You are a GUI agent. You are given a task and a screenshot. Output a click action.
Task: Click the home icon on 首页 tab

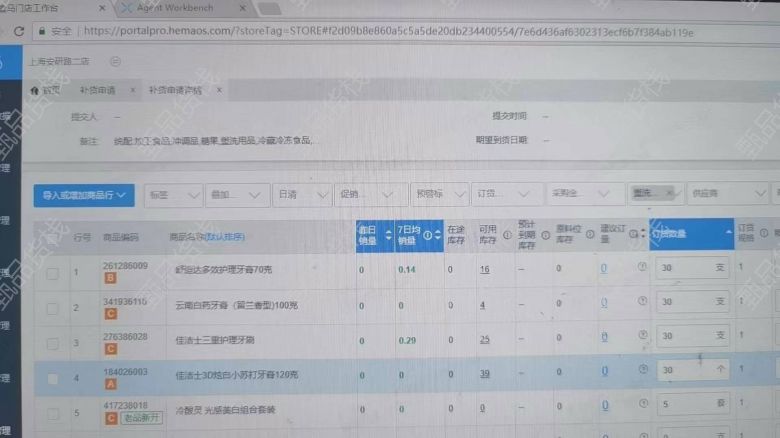33,90
